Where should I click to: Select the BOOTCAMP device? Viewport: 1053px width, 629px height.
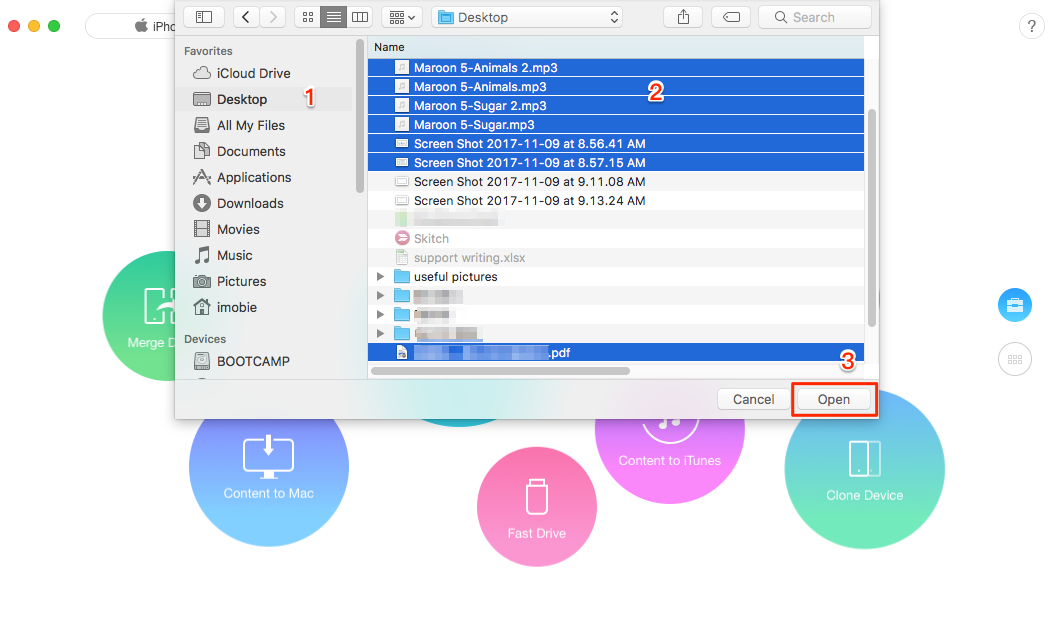263,361
